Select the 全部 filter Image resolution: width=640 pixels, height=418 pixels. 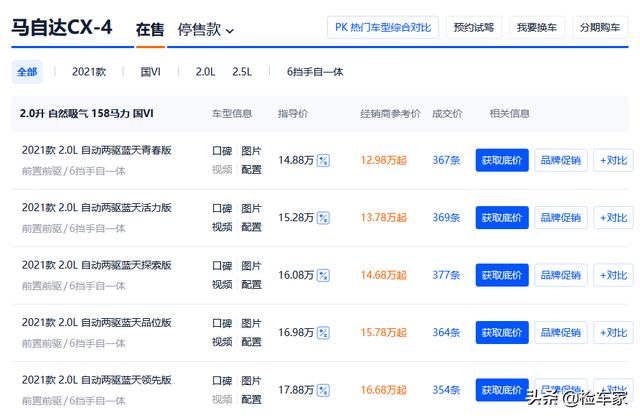click(27, 72)
